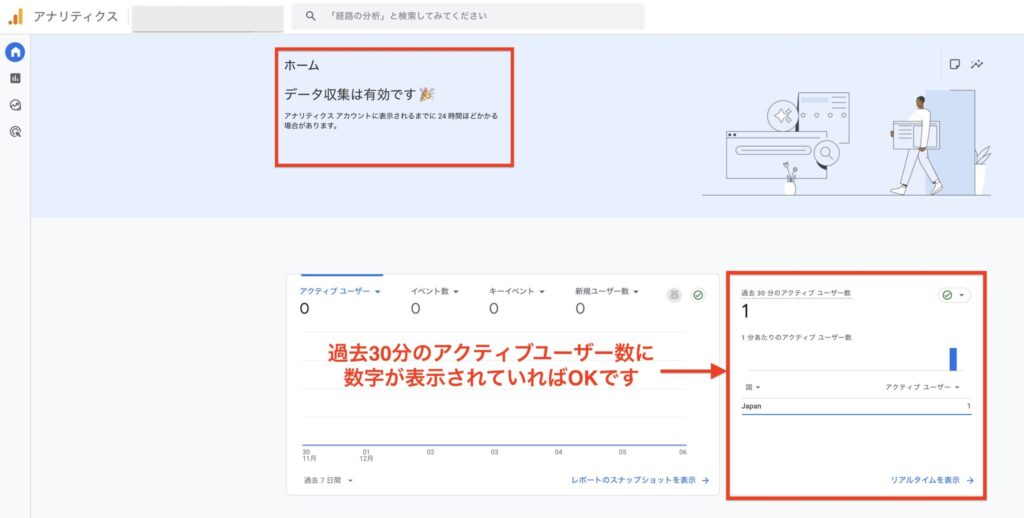Open Reports from the sidebar bar chart icon
The width and height of the screenshot is (1024, 518).
[15, 78]
